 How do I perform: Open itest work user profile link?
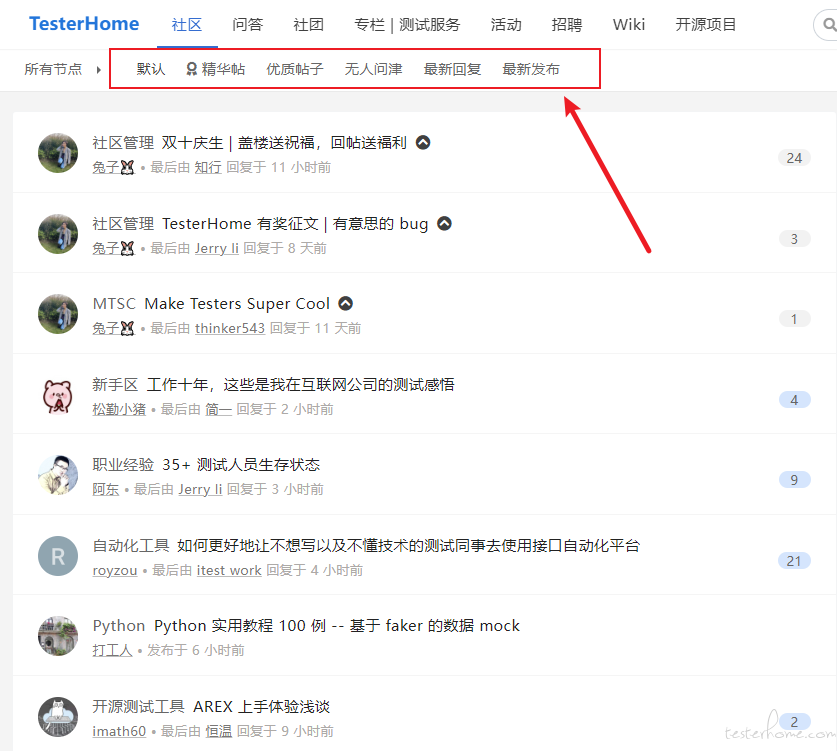tap(229, 571)
